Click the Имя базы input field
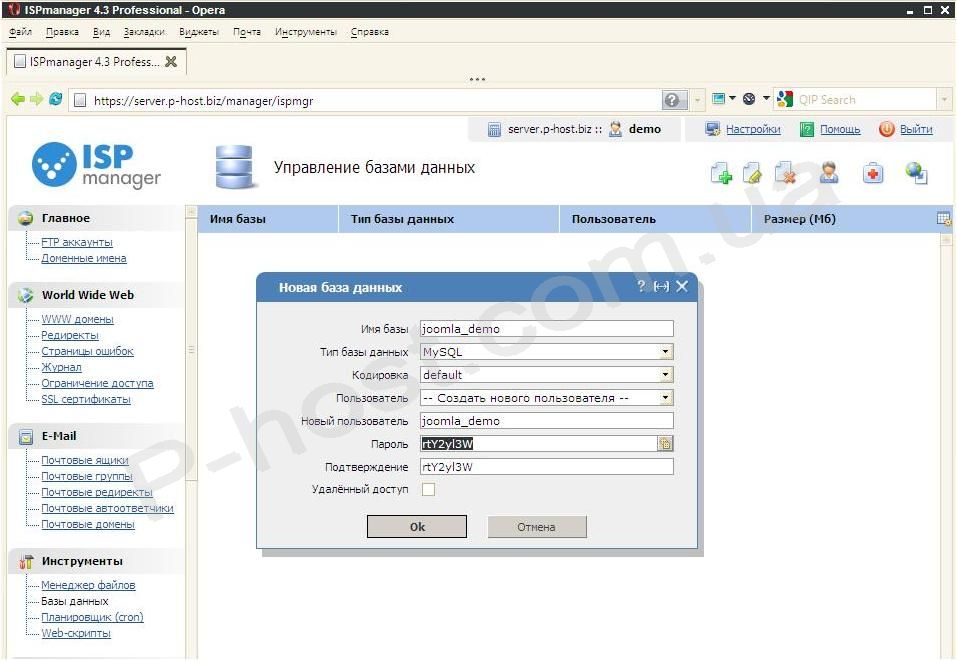The height and width of the screenshot is (661, 957). (547, 328)
